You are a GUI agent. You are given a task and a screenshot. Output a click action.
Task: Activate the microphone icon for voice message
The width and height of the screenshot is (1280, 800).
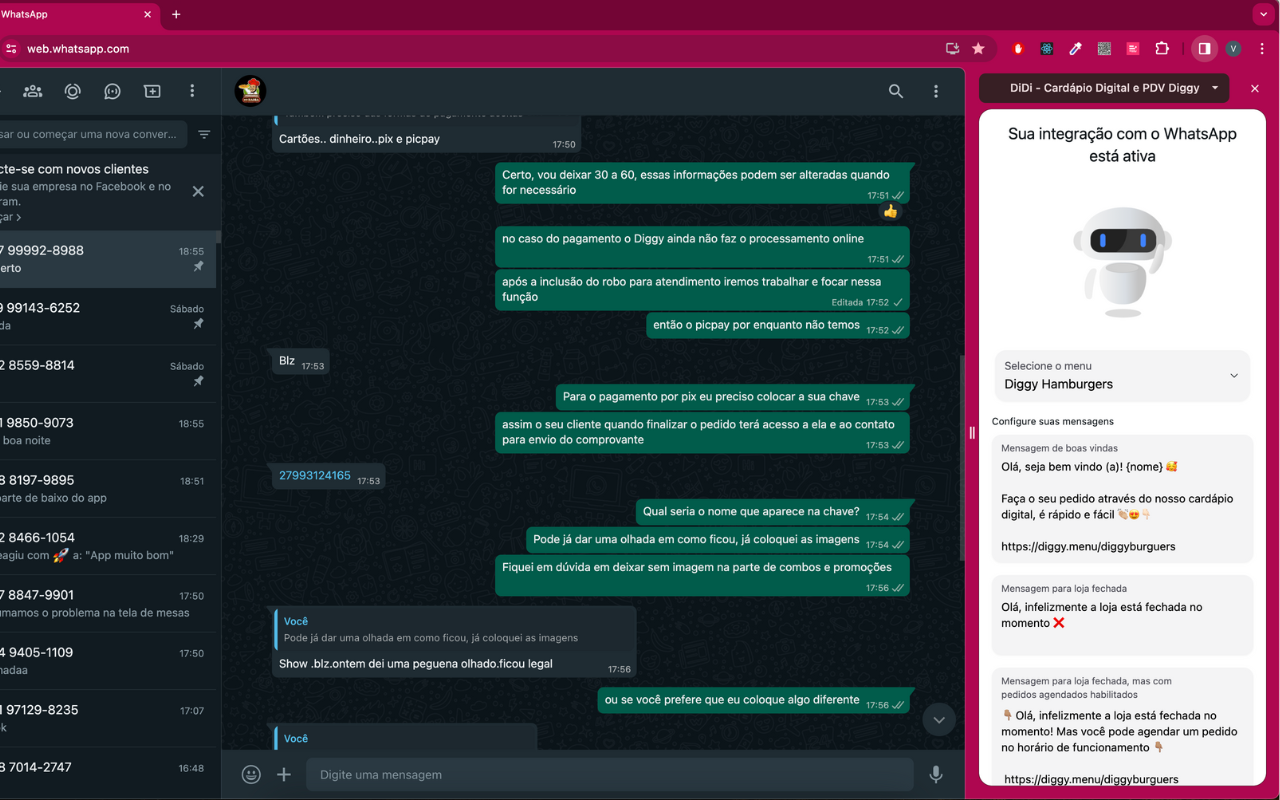935,774
